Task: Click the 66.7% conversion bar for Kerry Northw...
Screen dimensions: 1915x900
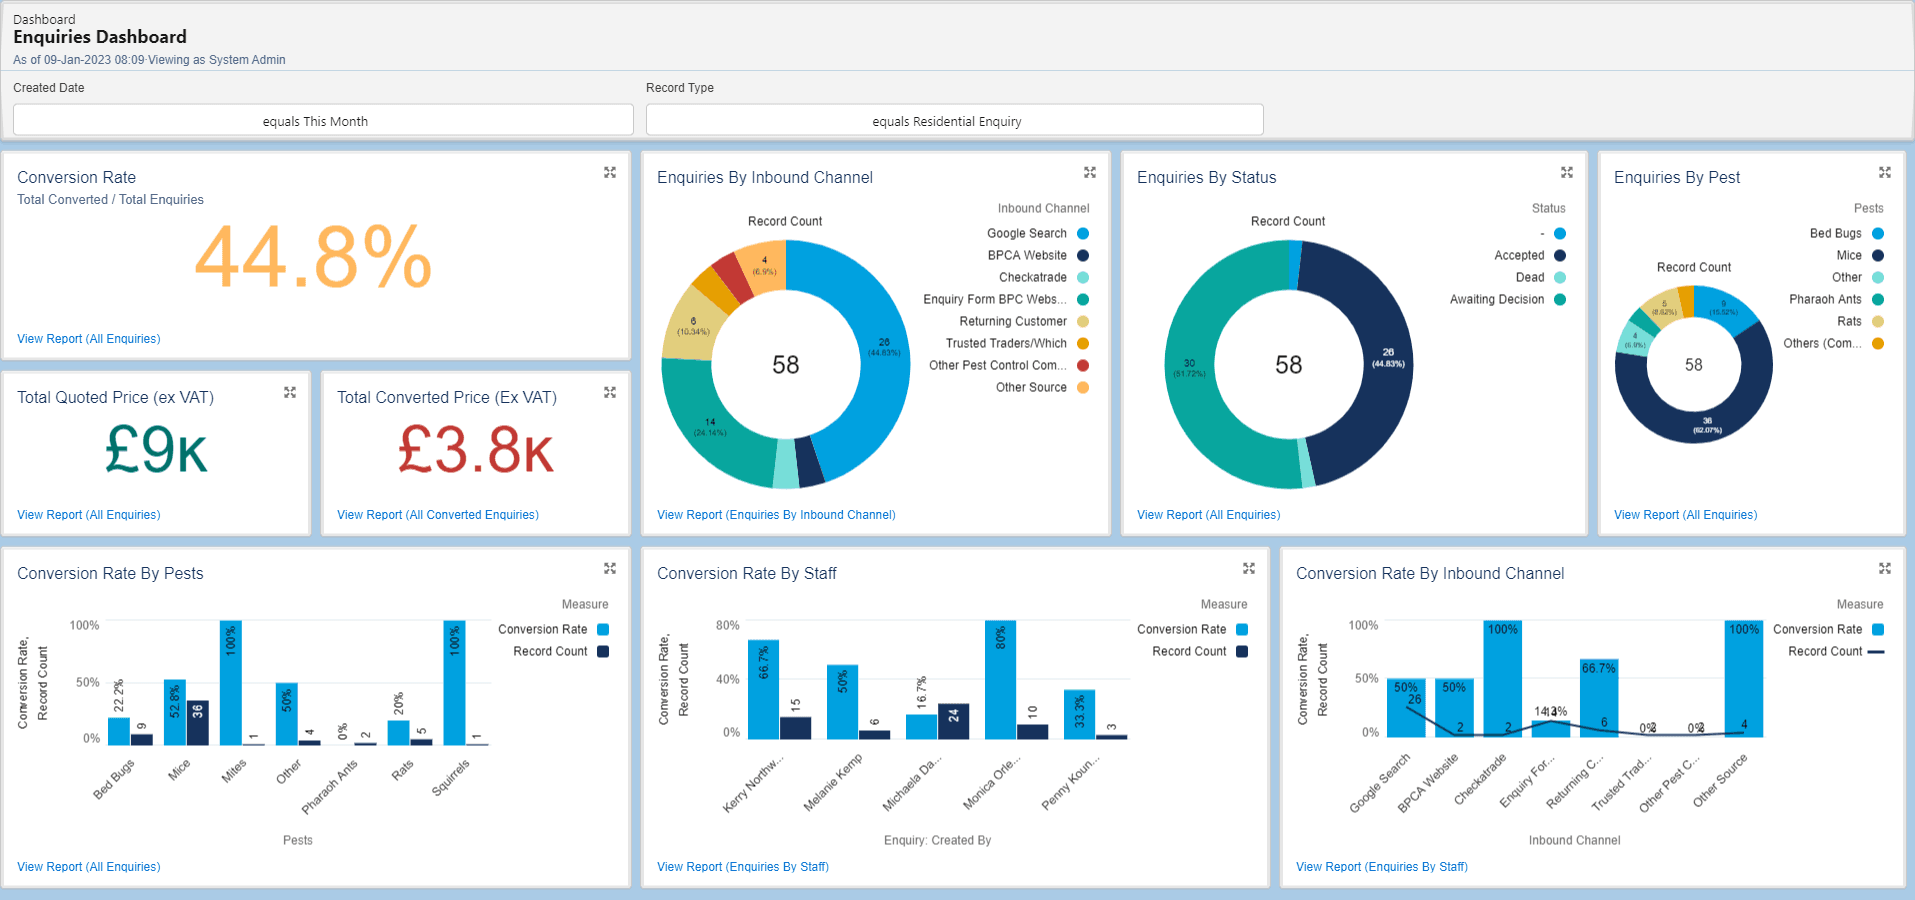Action: (x=764, y=690)
